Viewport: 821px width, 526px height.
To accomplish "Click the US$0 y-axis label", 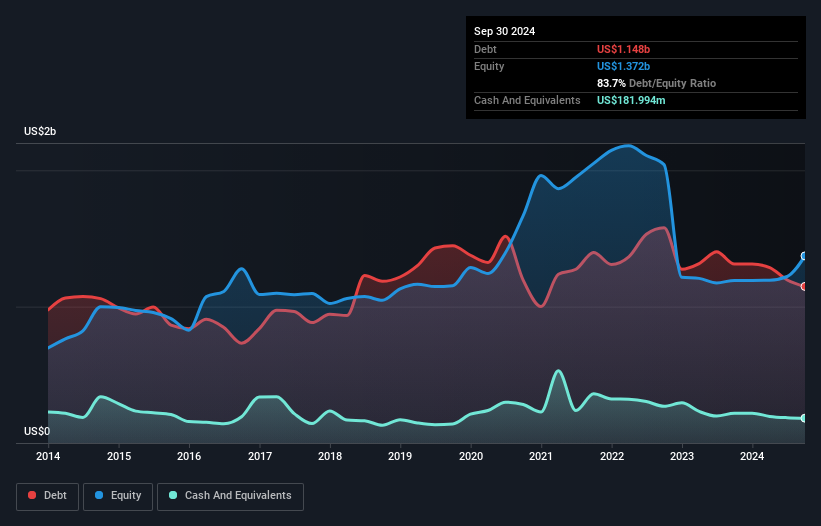I will [37, 431].
